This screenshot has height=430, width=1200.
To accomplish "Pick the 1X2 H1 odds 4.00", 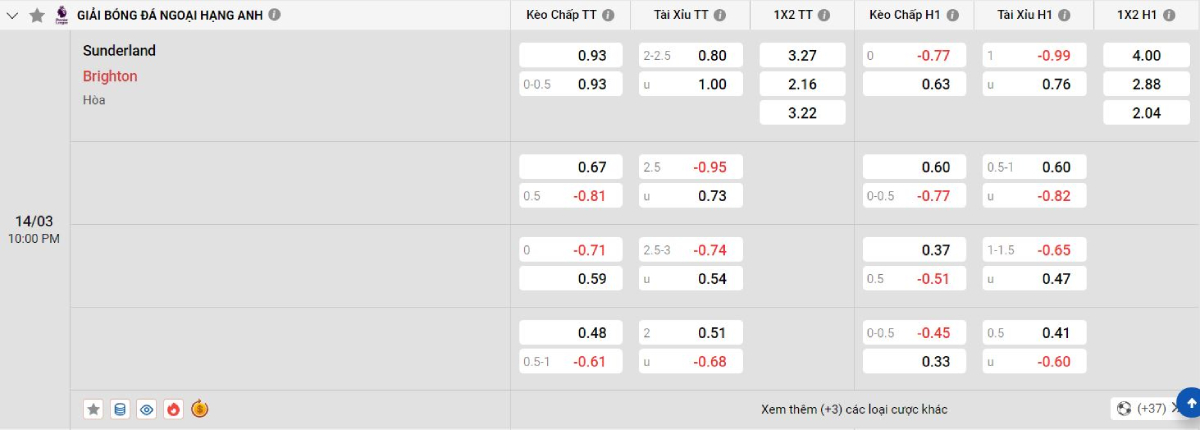I will 1146,56.
